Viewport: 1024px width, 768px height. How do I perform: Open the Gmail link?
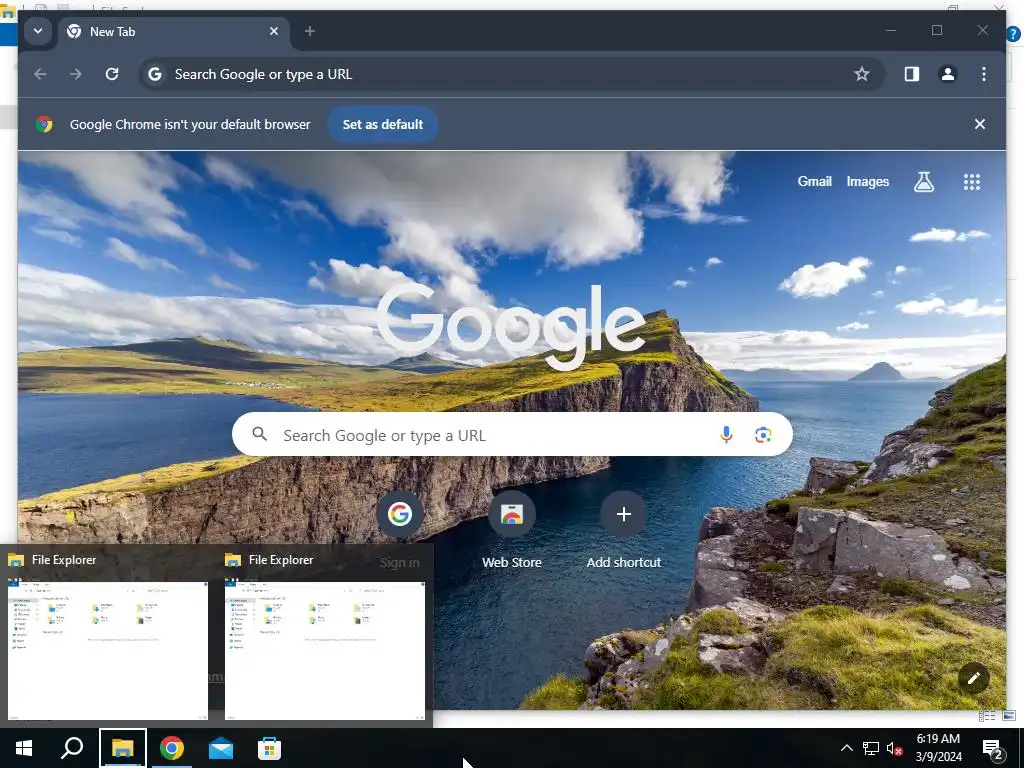coord(814,182)
